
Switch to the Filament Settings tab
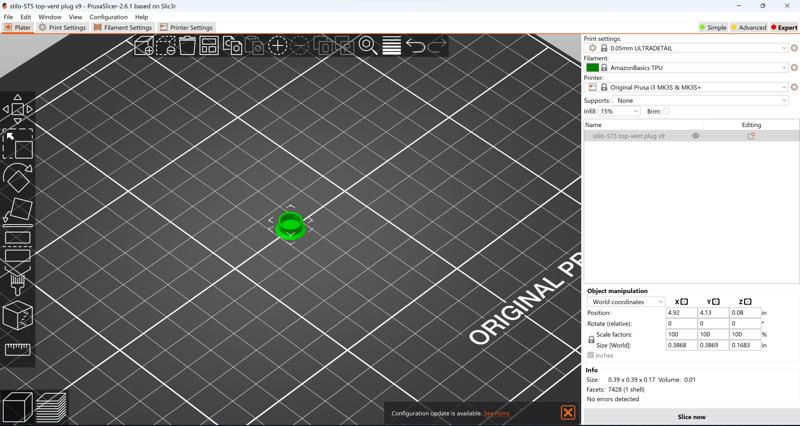122,28
